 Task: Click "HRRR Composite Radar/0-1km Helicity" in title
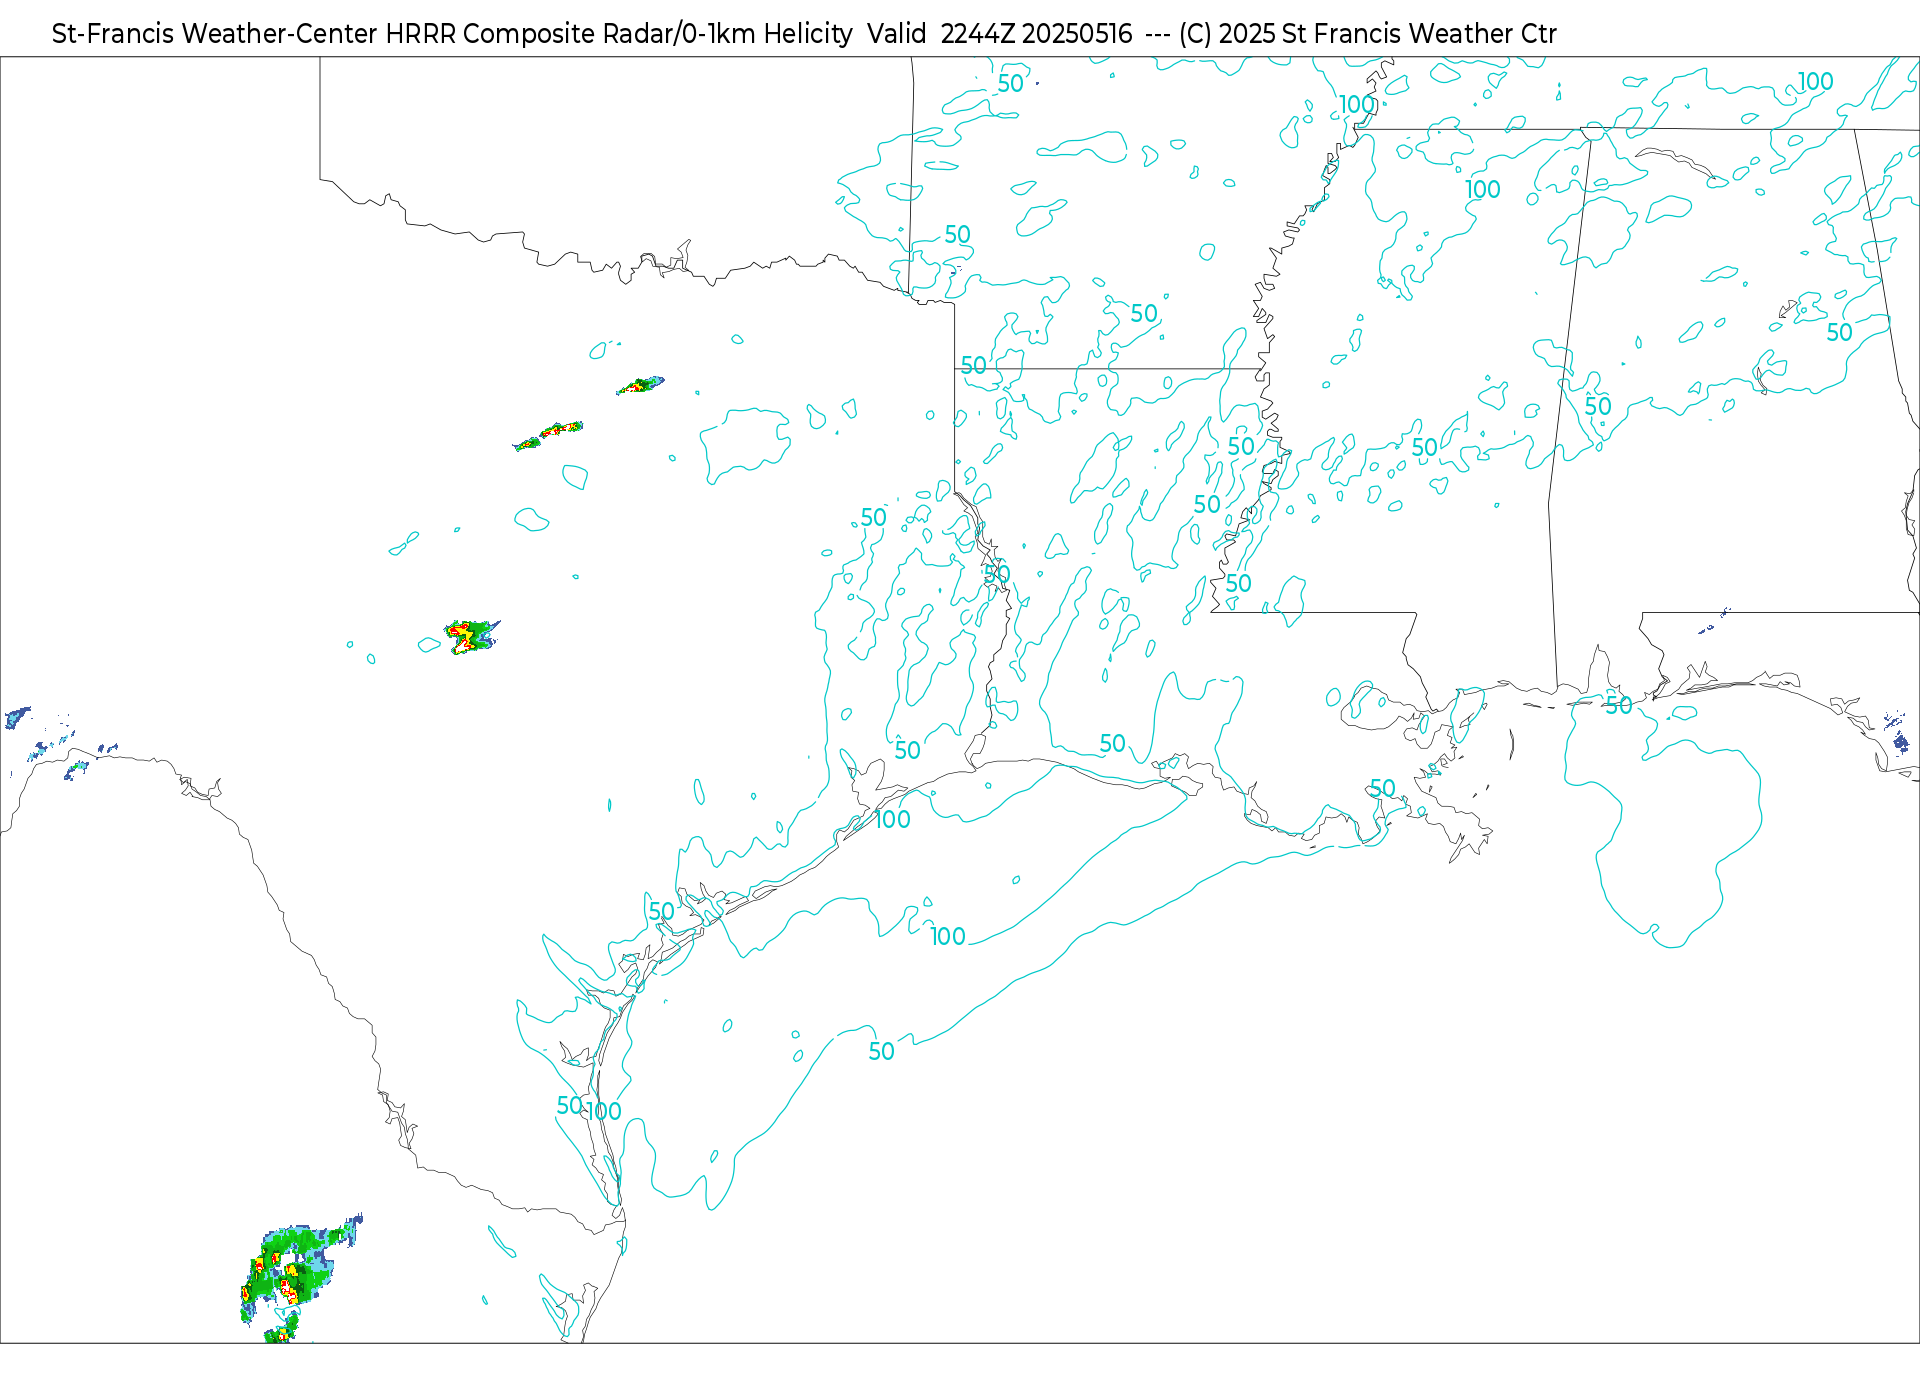click(x=619, y=34)
